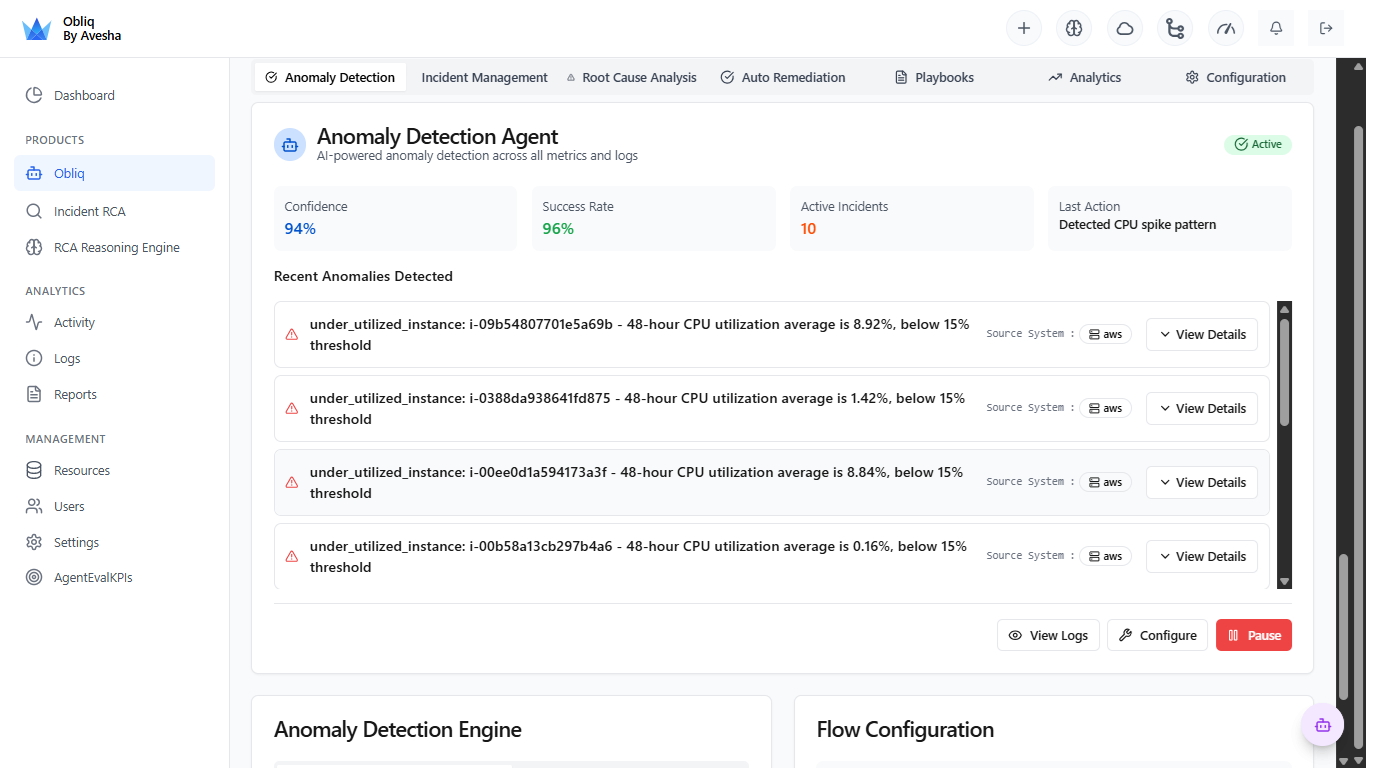Open Incident RCA in sidebar
The width and height of the screenshot is (1373, 780).
114,211
